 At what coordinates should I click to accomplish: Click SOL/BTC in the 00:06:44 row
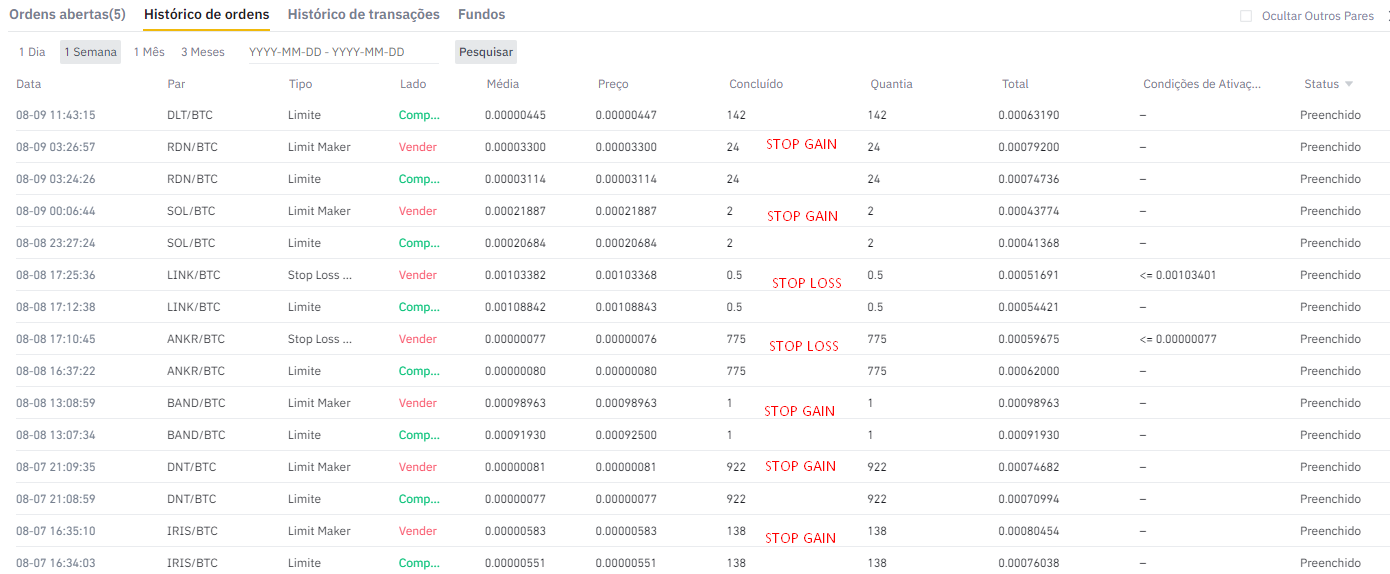tap(191, 211)
